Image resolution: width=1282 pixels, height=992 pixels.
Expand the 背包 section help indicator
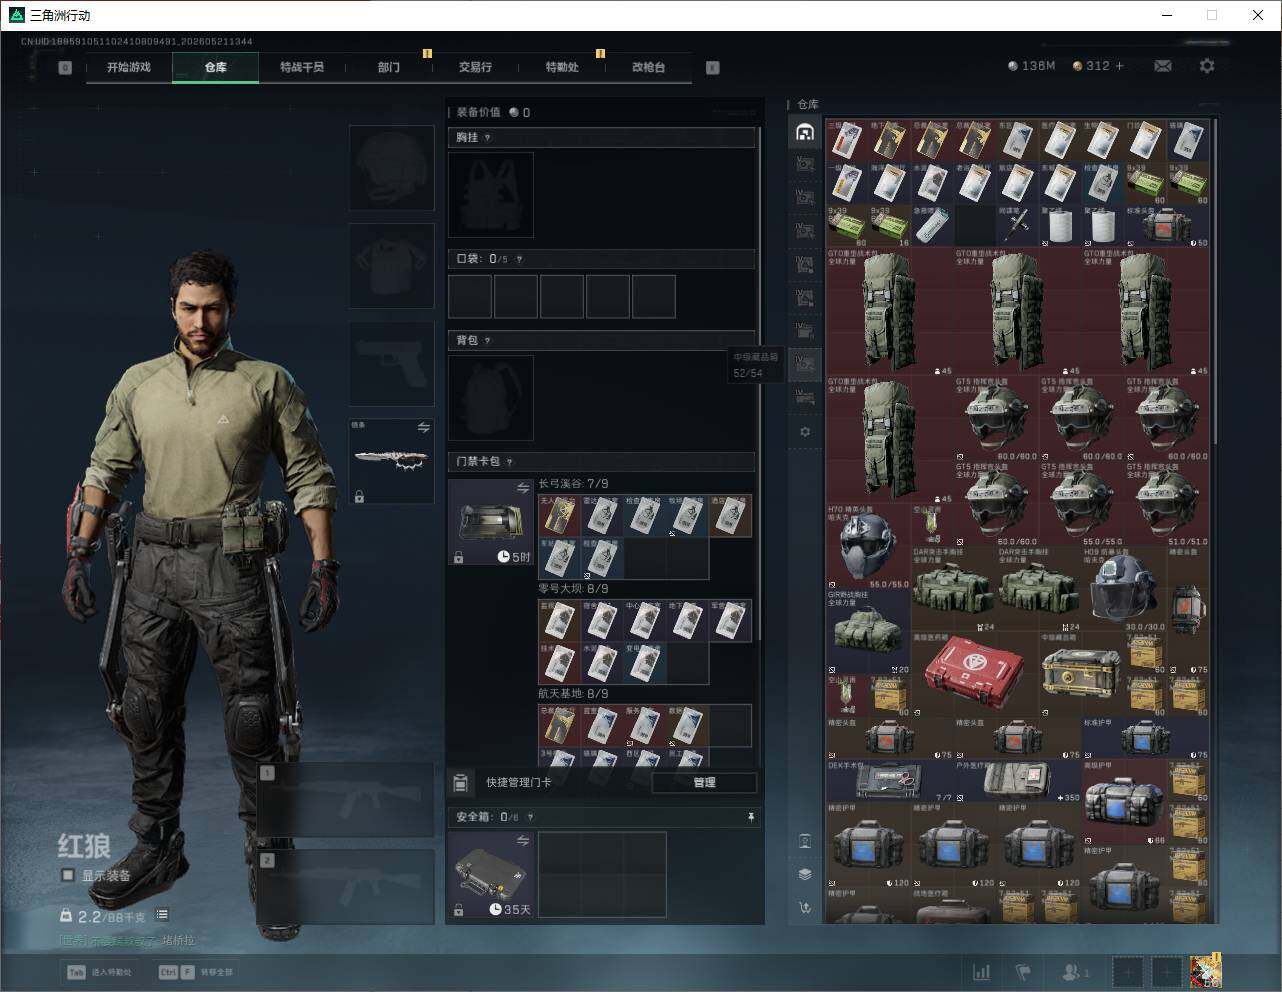click(x=487, y=341)
